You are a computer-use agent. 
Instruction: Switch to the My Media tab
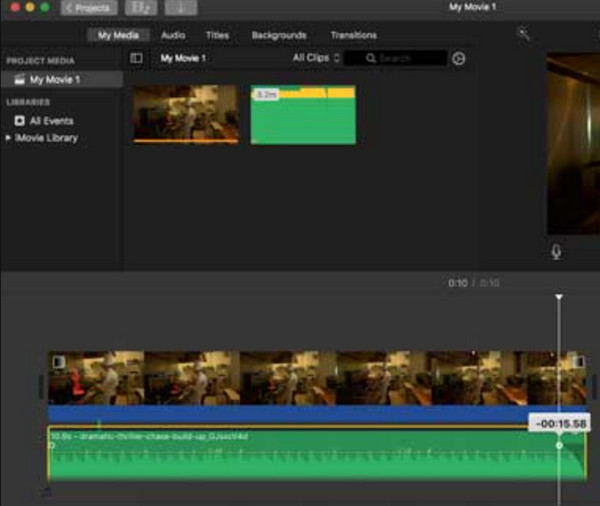click(118, 35)
